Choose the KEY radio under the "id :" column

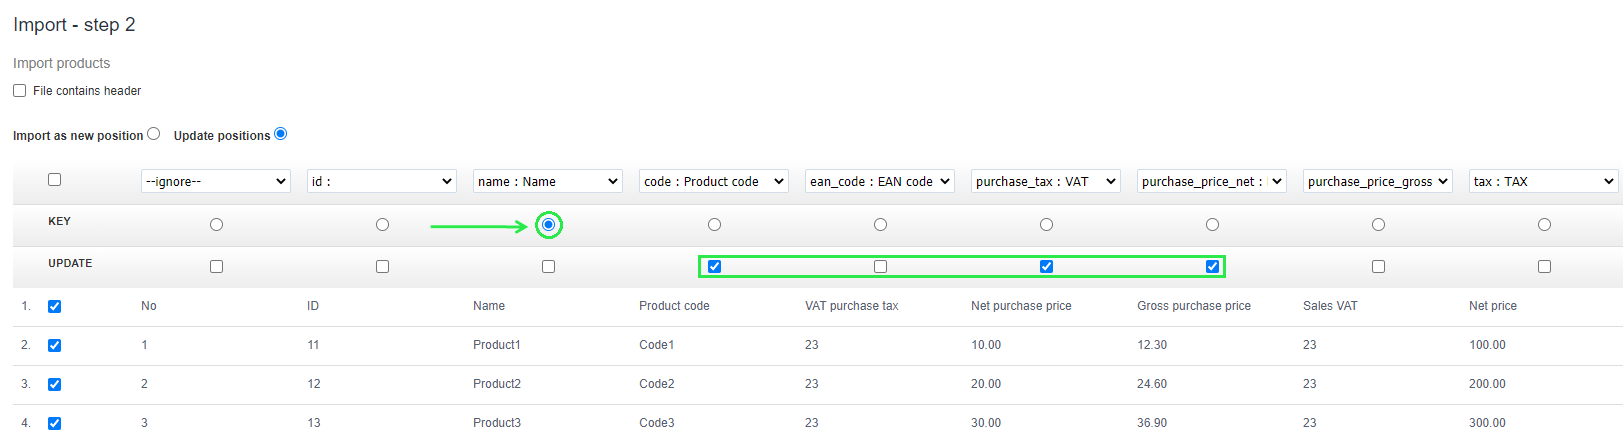(382, 225)
